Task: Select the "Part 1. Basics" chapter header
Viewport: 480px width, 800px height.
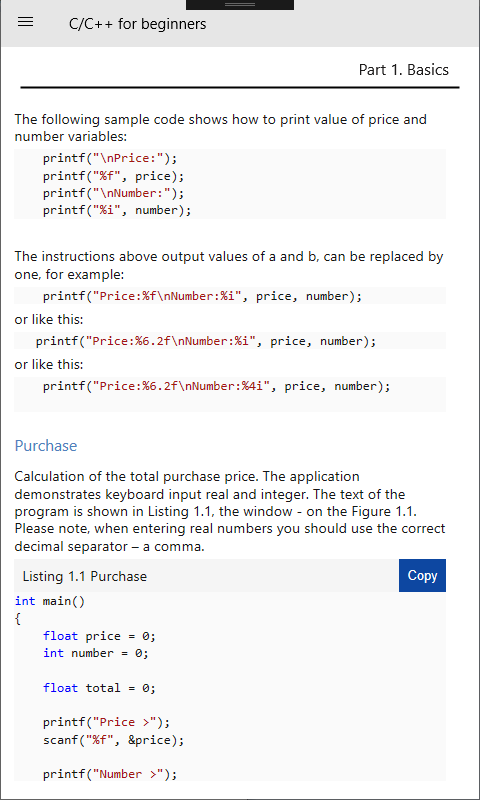Action: (403, 70)
